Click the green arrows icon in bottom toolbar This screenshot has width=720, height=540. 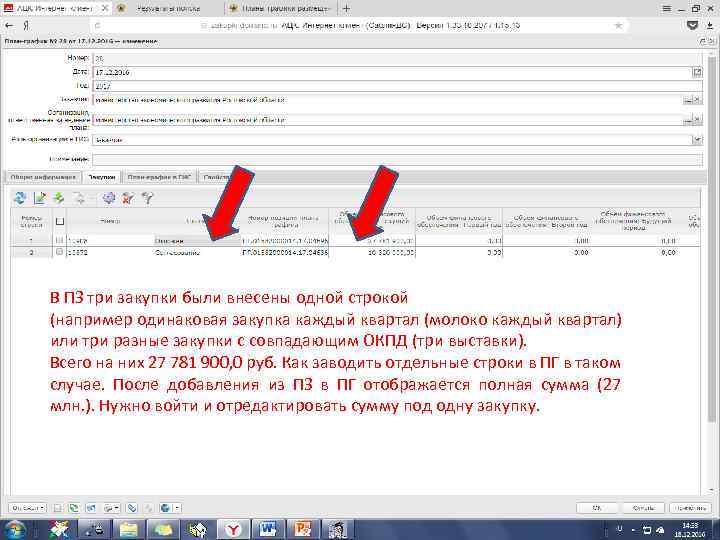pos(73,508)
